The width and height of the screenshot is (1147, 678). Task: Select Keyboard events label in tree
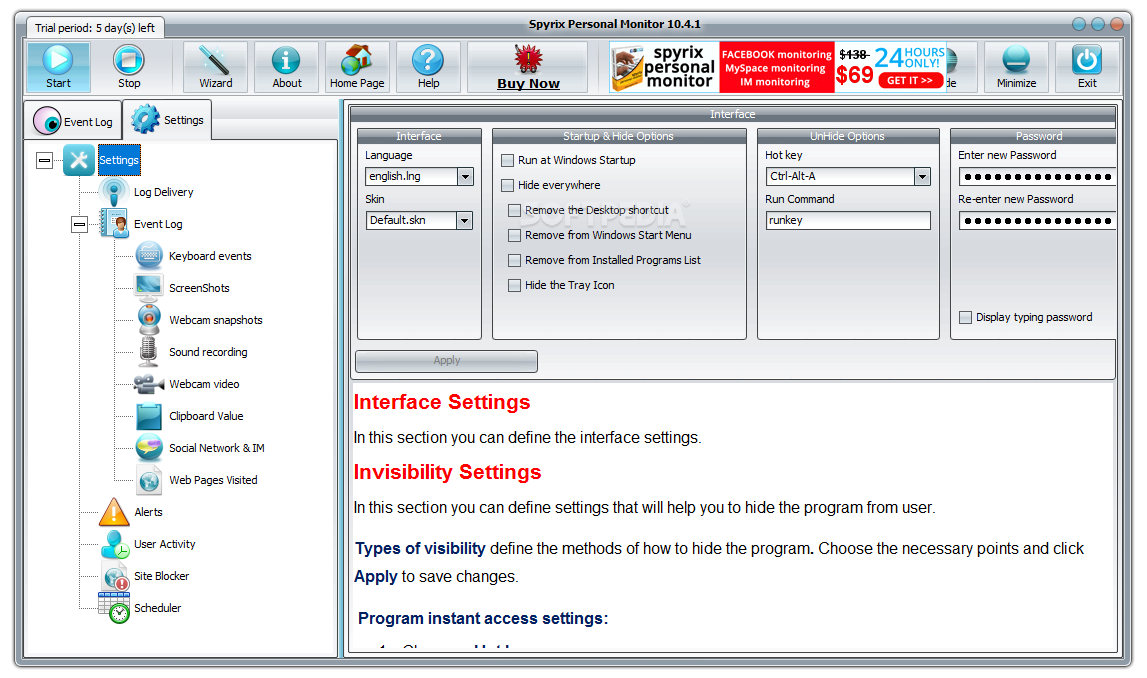click(210, 256)
